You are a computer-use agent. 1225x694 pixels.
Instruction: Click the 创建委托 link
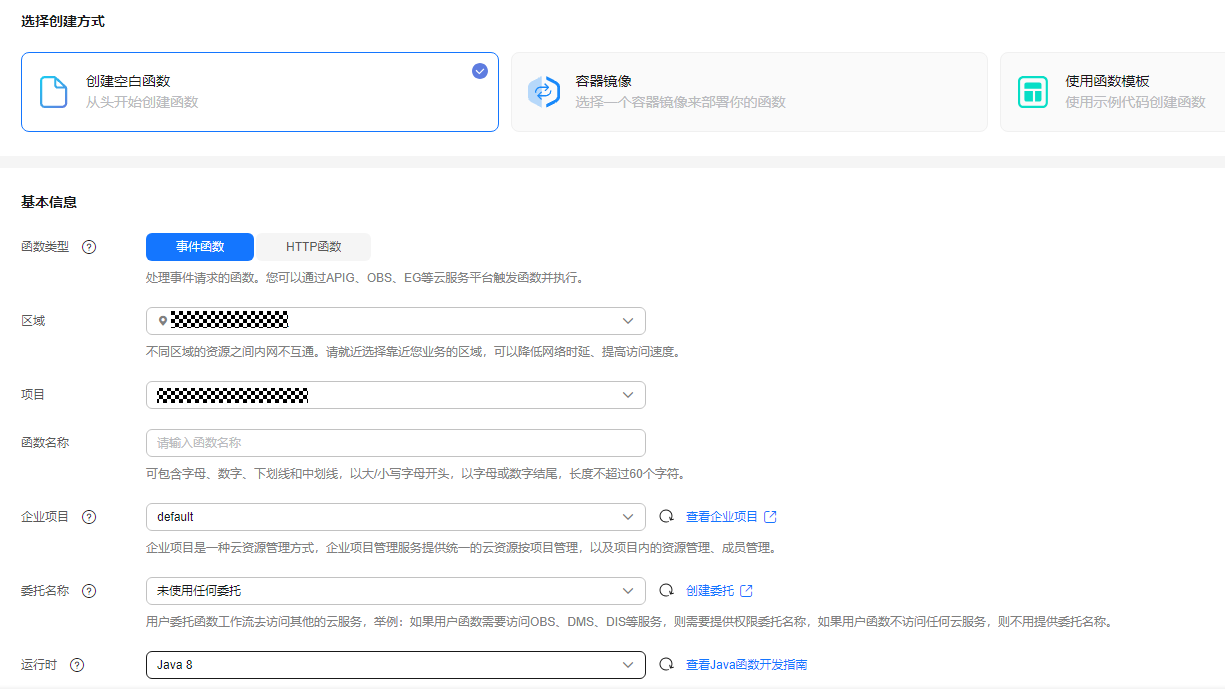pos(718,591)
